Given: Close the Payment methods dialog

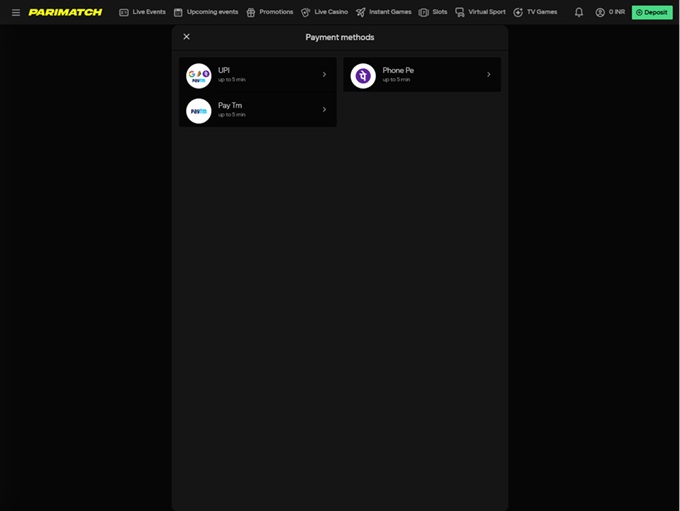Looking at the screenshot, I should [x=186, y=37].
